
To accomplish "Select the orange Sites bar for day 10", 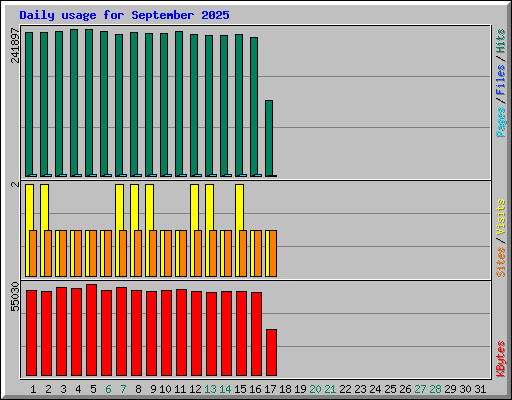I will point(168,253).
